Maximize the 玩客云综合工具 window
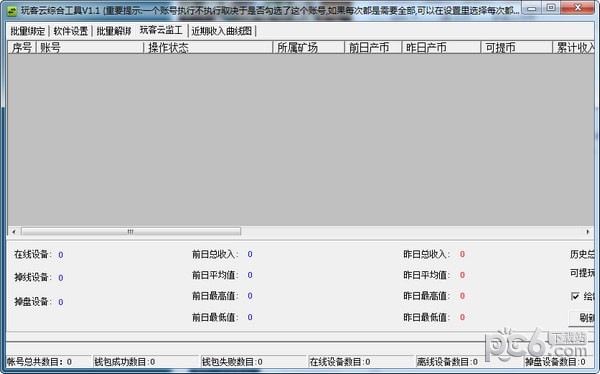Viewport: 600px width, 374px height. point(551,8)
